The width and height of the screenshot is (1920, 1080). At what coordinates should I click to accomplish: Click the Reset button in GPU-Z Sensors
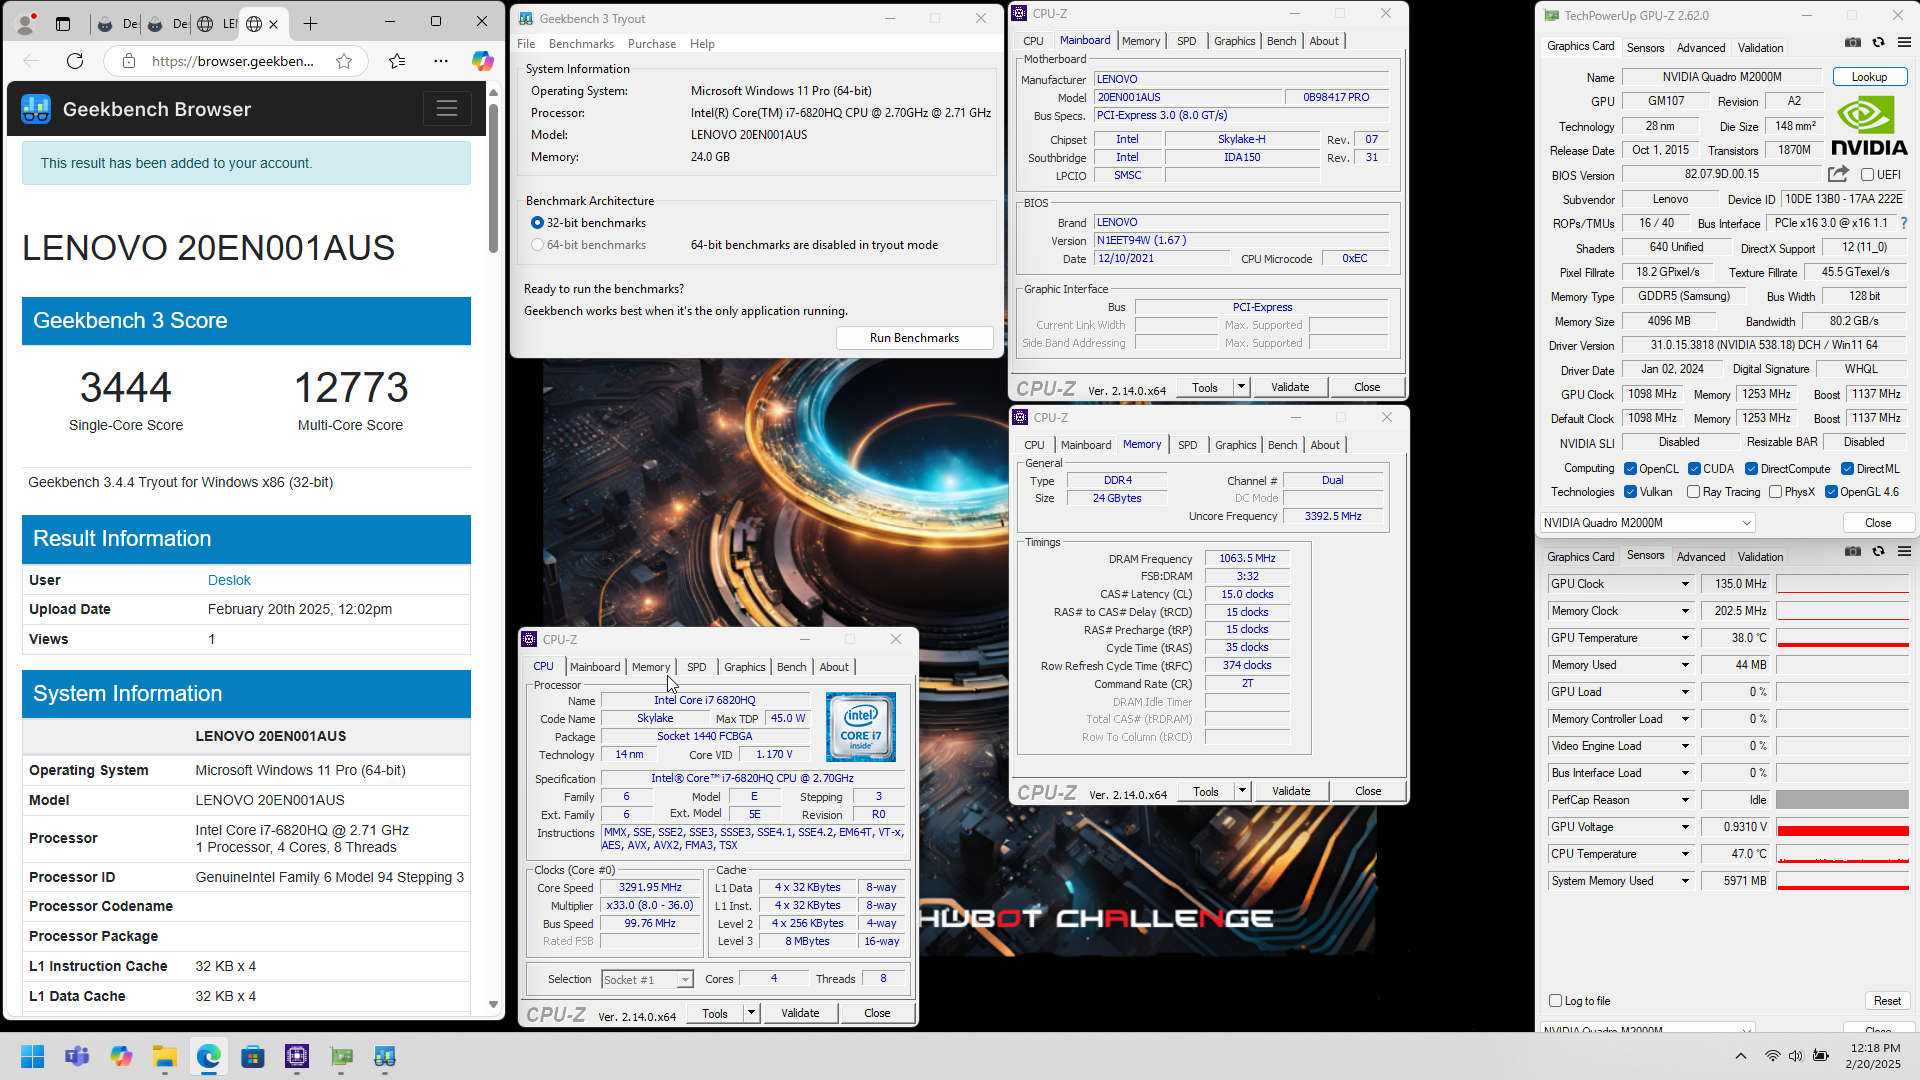[x=1887, y=1001]
